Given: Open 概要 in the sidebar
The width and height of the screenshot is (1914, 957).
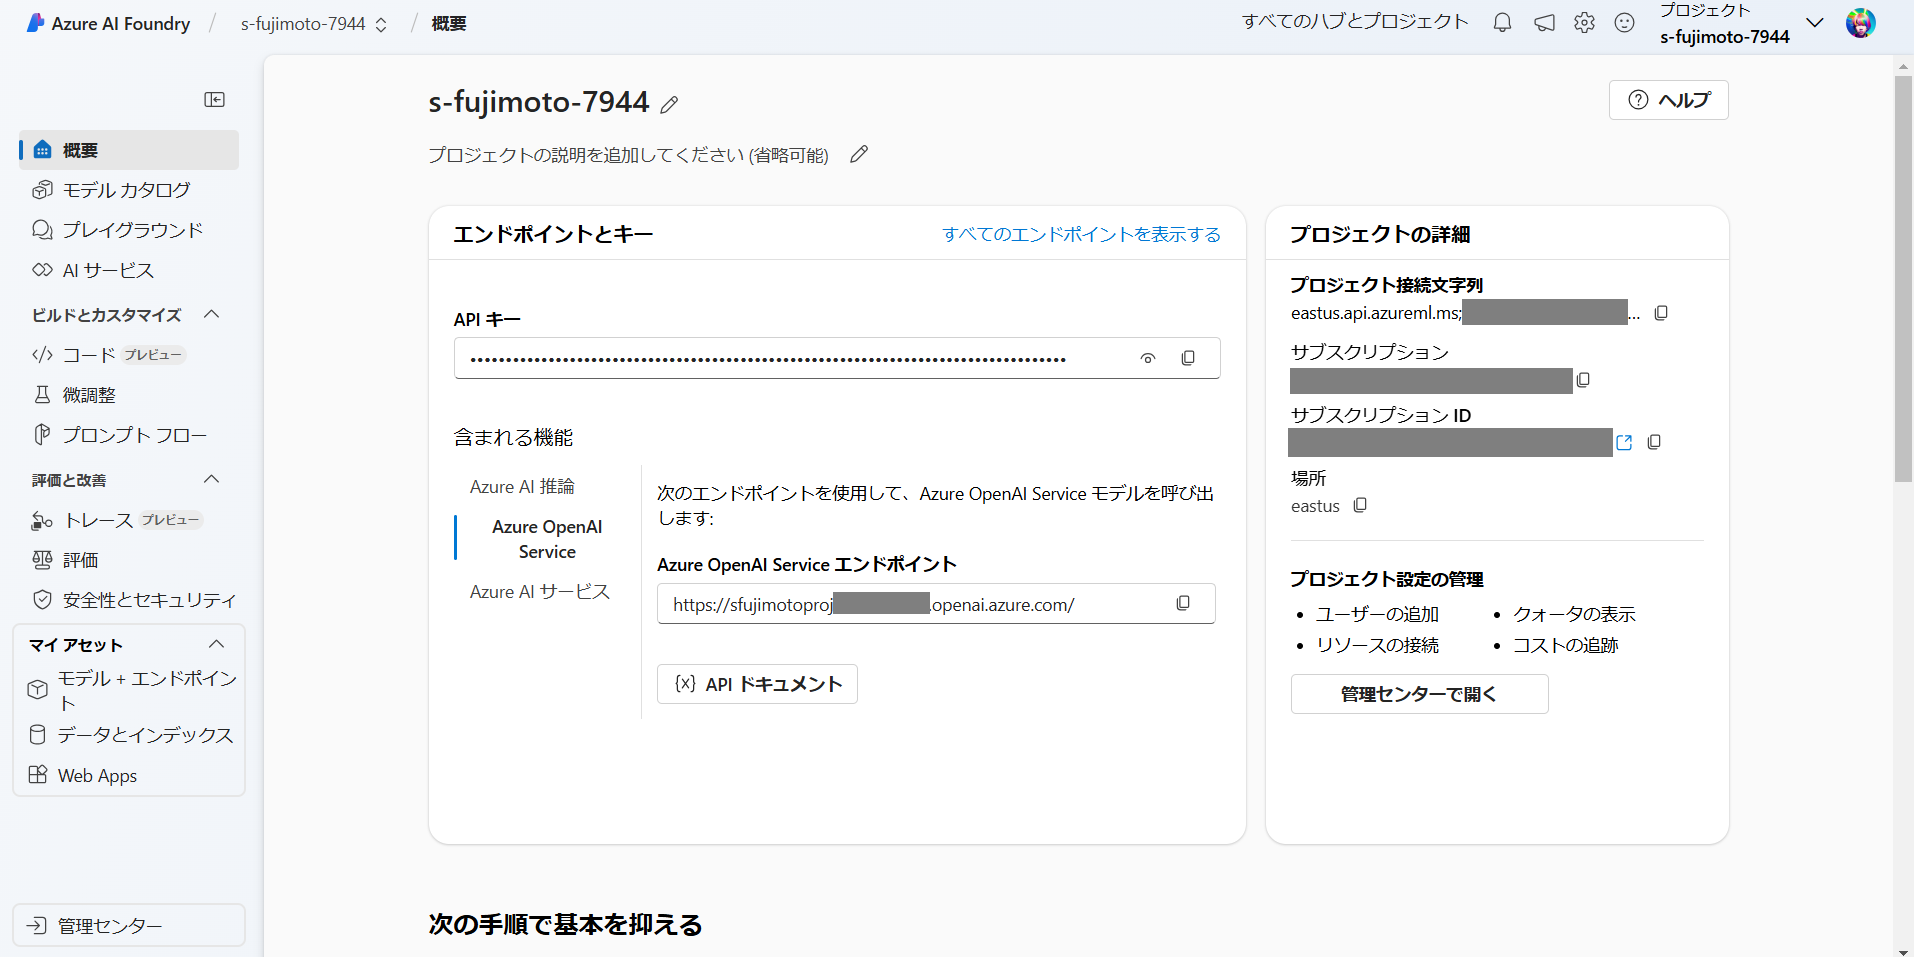Looking at the screenshot, I should [129, 150].
